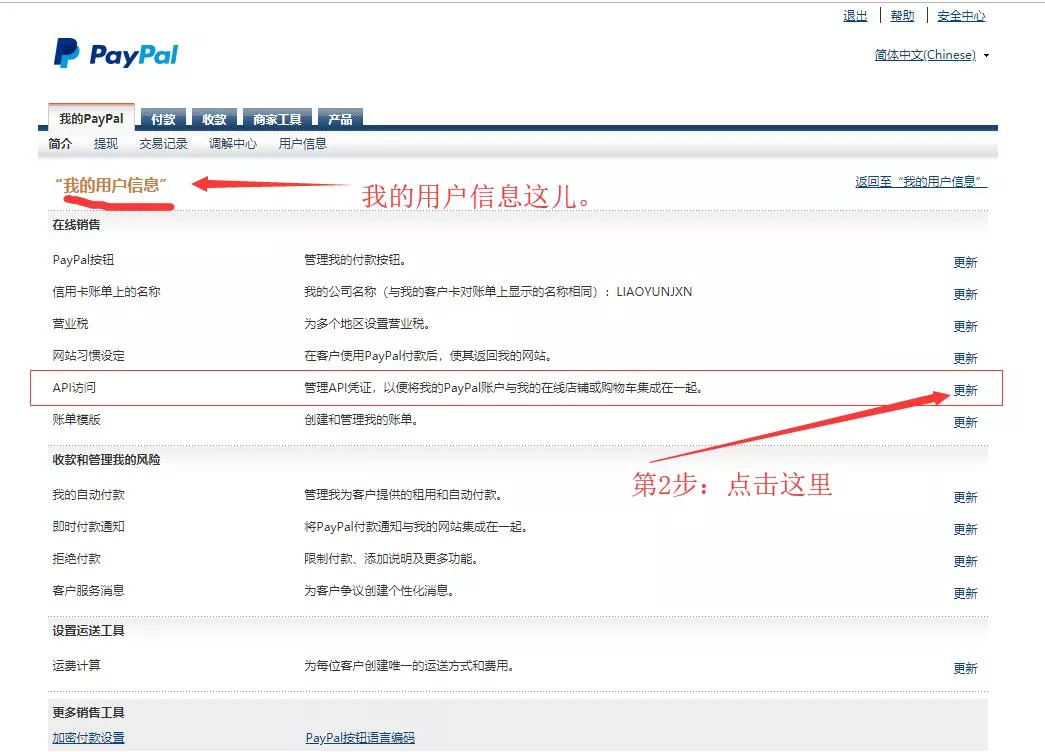This screenshot has height=752, width=1045.
Task: Open the 用户信息 submenu item
Action: coord(303,143)
